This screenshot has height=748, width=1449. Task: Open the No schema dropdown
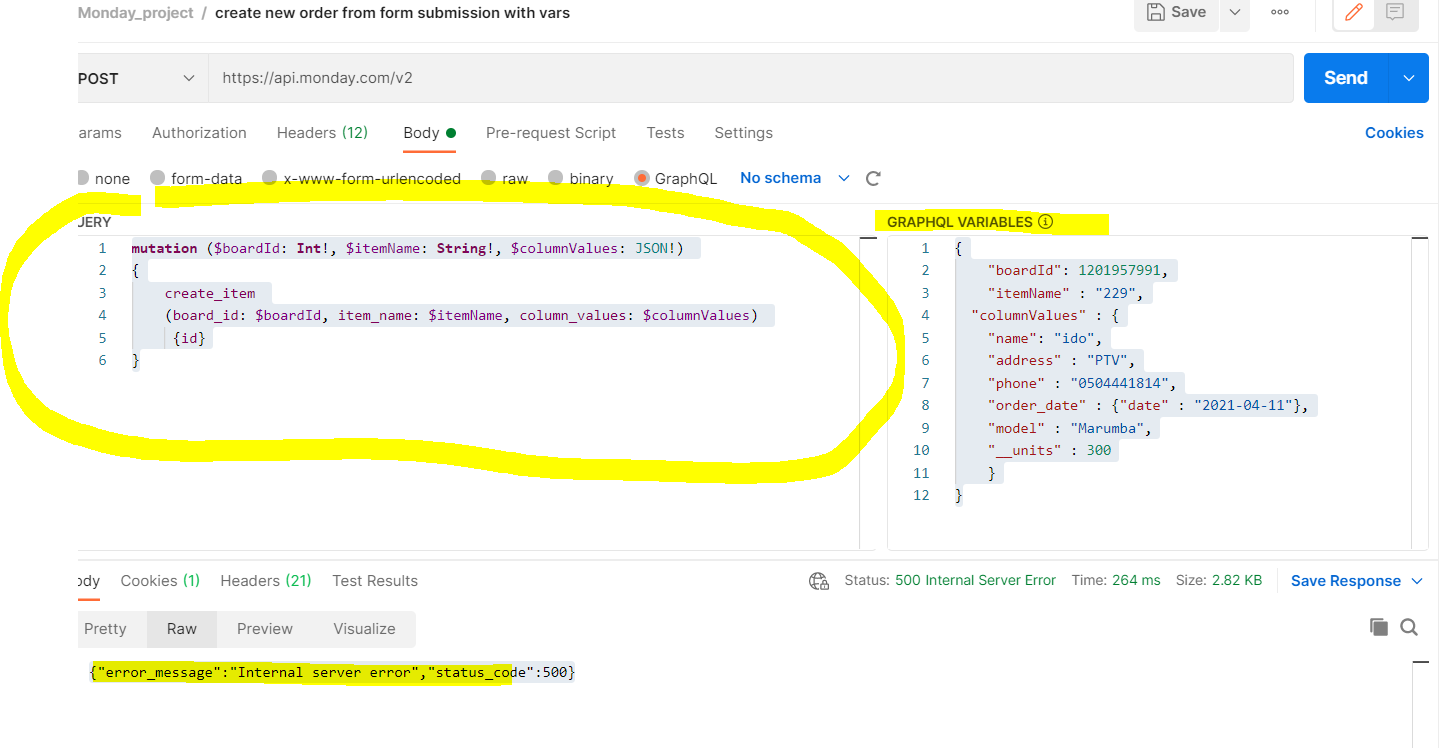click(794, 178)
